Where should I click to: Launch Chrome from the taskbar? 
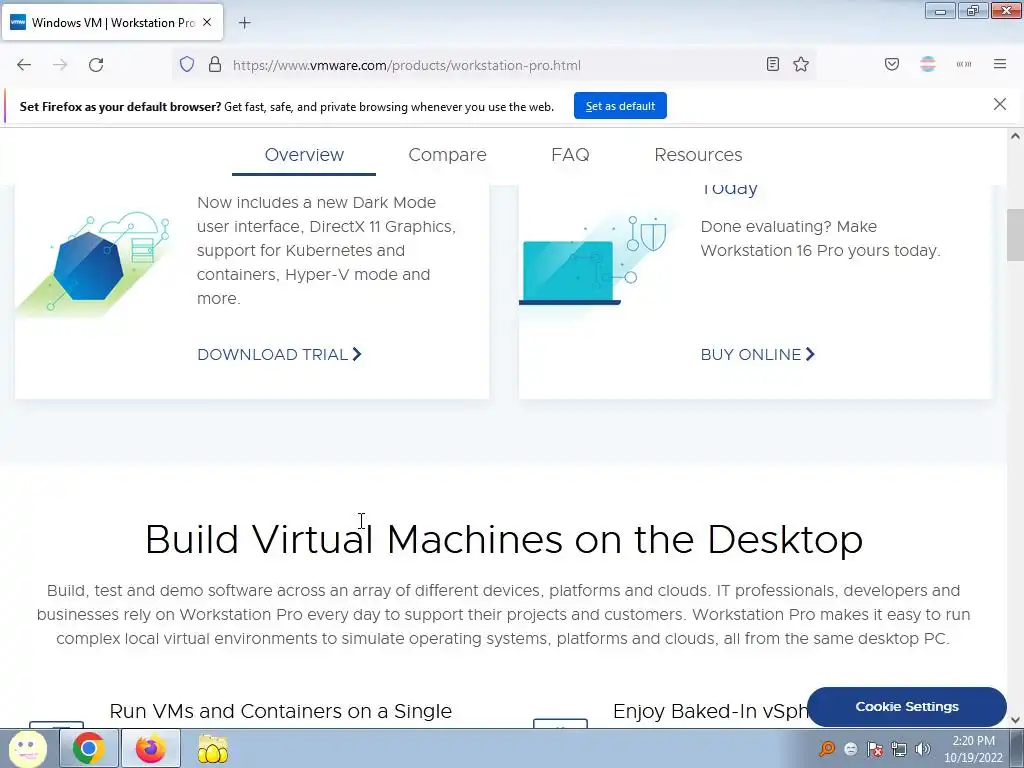pyautogui.click(x=89, y=748)
